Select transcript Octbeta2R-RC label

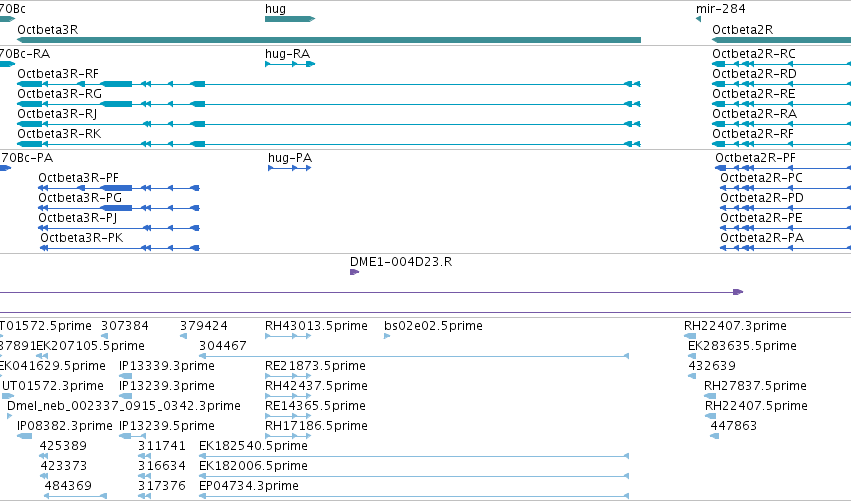coord(754,54)
